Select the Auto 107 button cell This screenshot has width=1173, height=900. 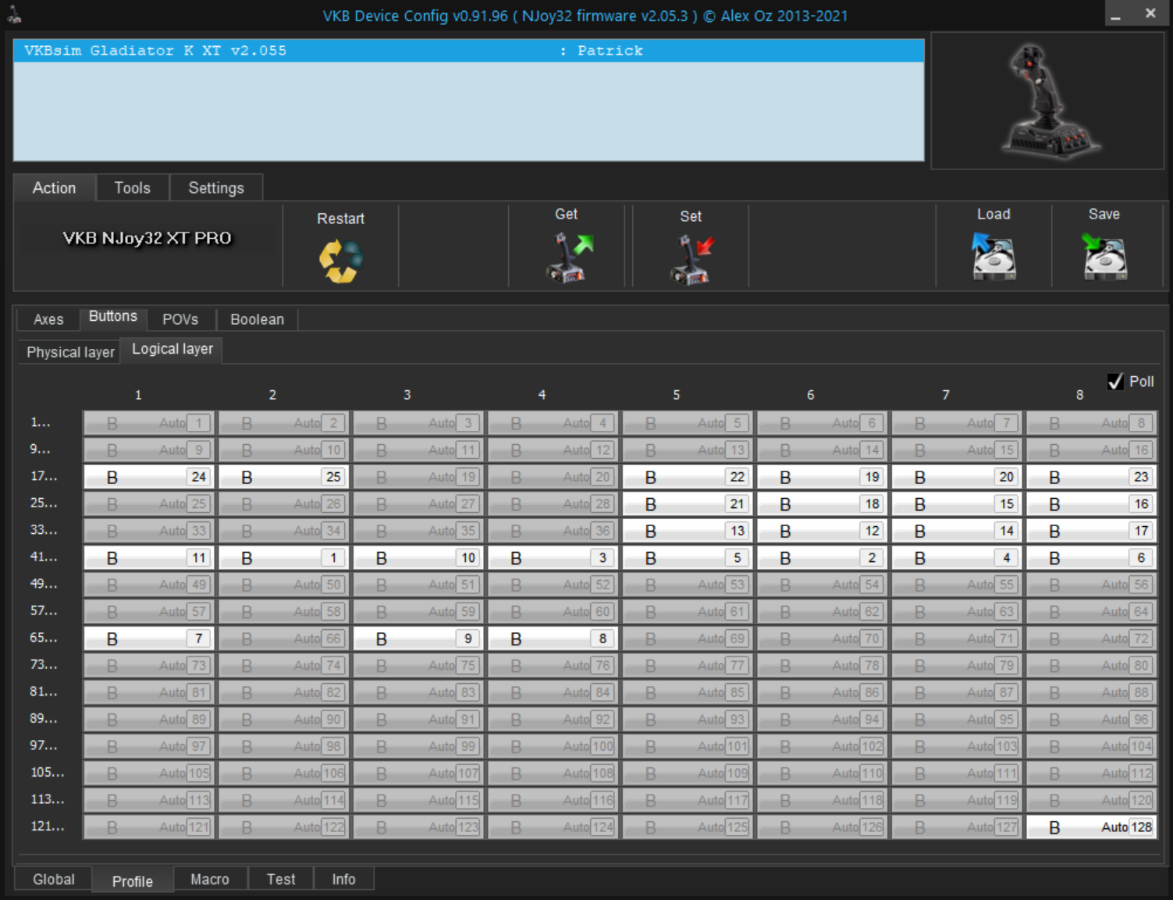point(418,774)
